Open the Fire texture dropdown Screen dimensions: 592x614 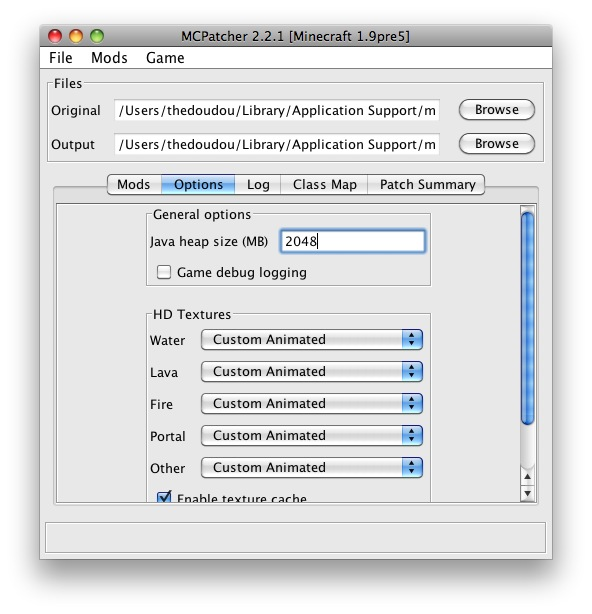[312, 404]
